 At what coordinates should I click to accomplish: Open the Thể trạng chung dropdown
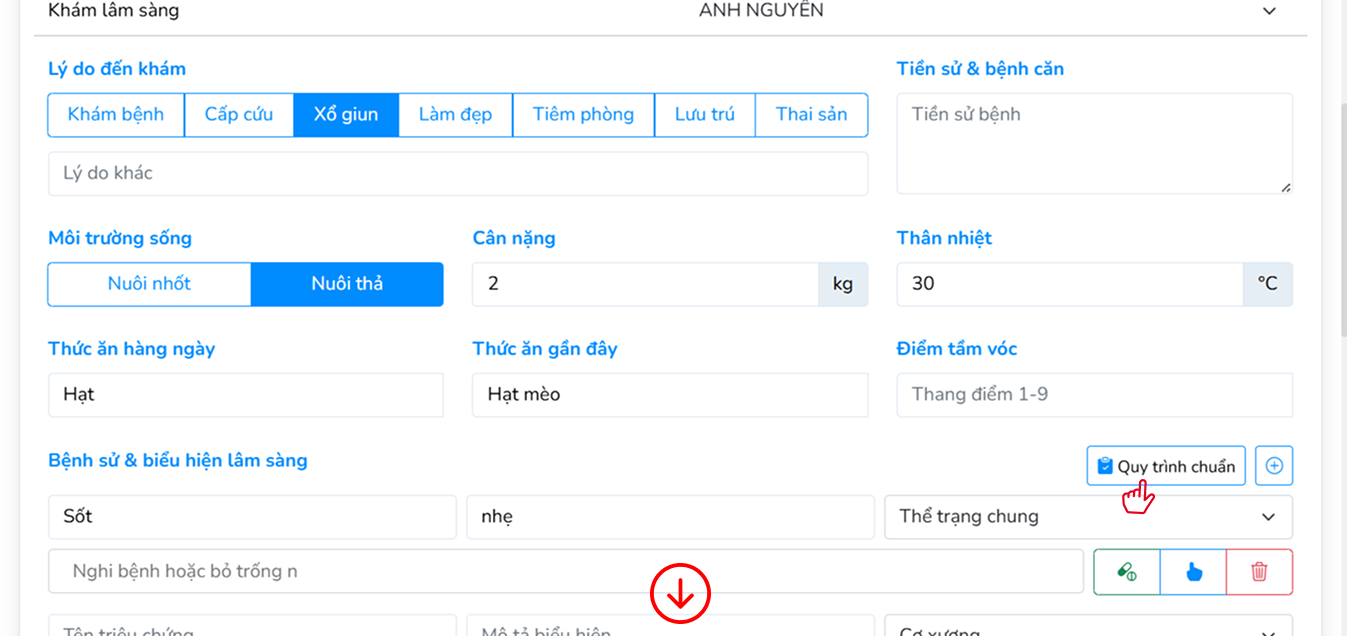click(x=1088, y=517)
